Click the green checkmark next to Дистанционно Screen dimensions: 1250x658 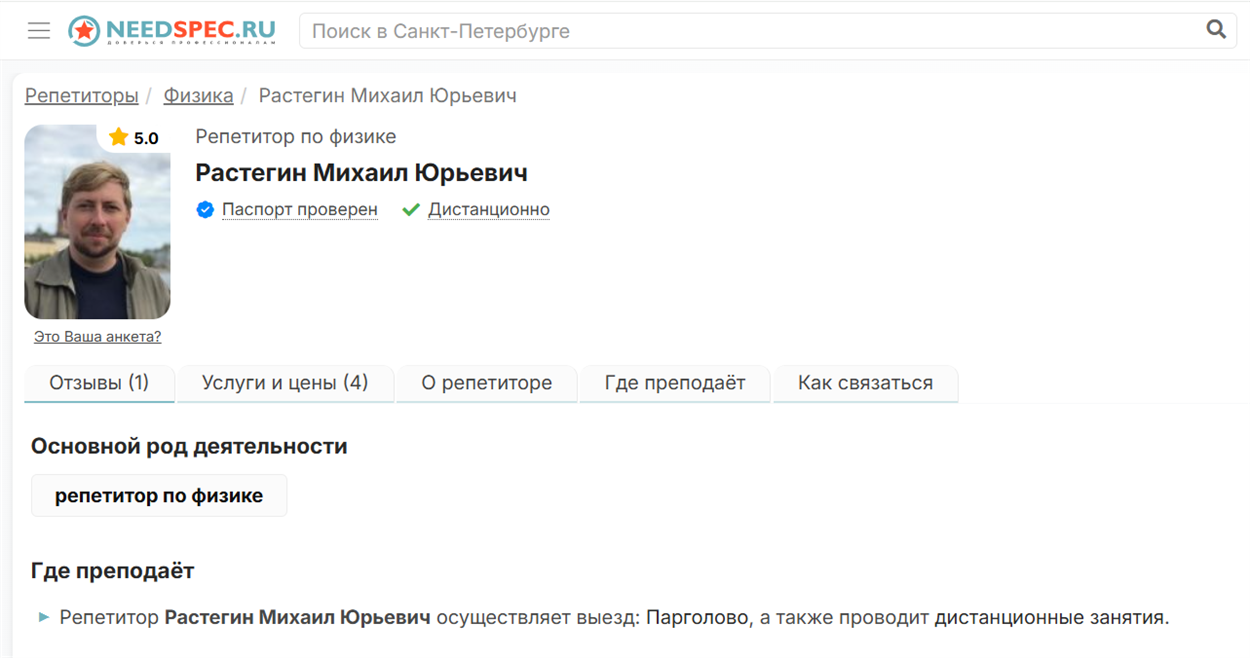pyautogui.click(x=410, y=210)
